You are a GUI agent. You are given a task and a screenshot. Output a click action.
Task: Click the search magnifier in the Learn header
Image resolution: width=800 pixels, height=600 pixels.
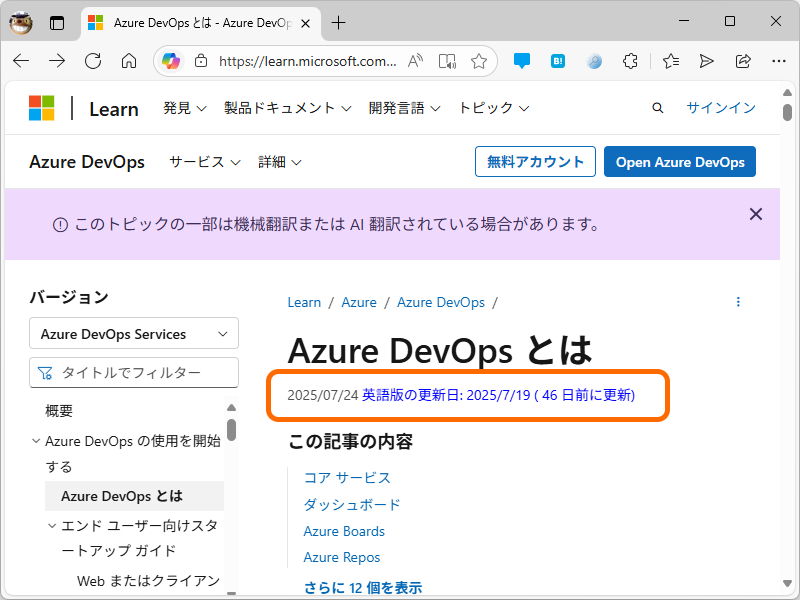pos(657,108)
